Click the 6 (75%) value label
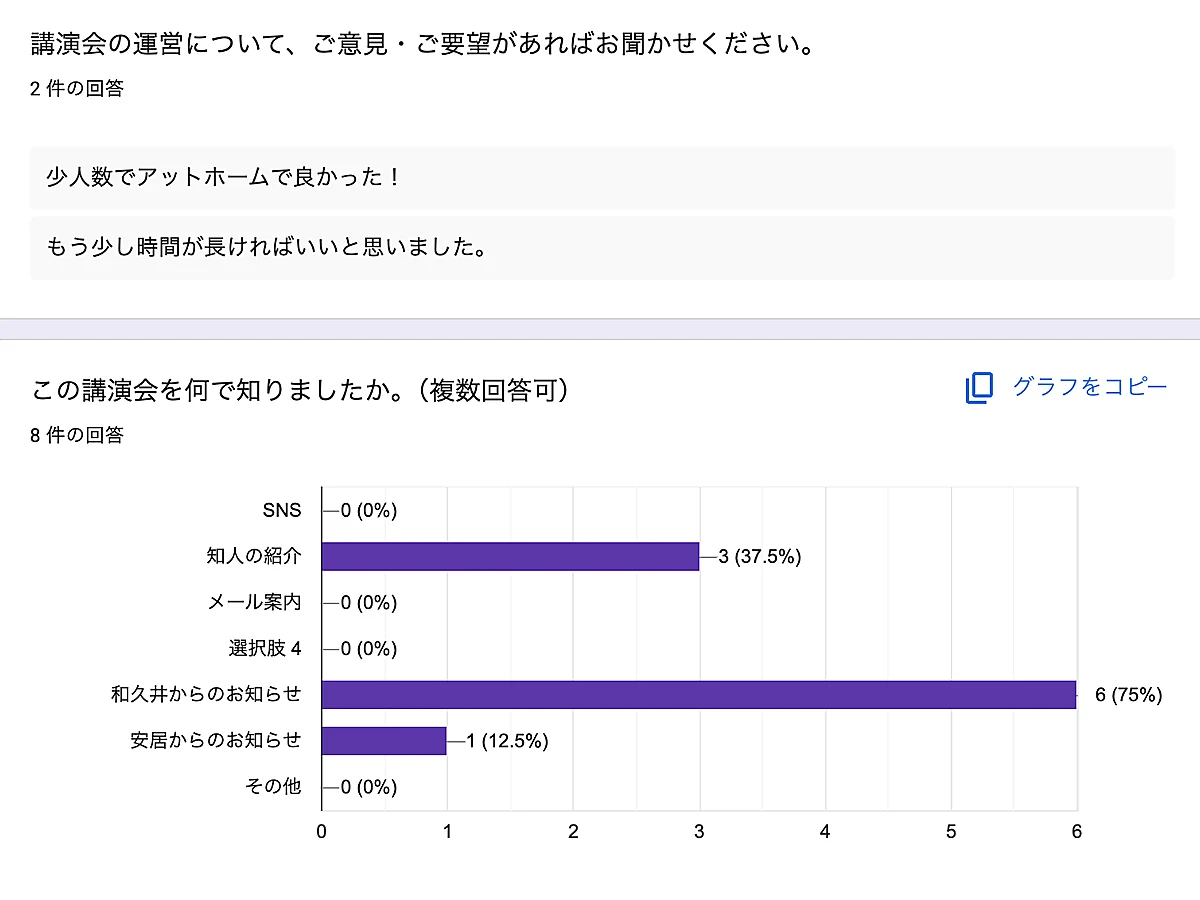This screenshot has width=1200, height=900. click(x=1129, y=695)
